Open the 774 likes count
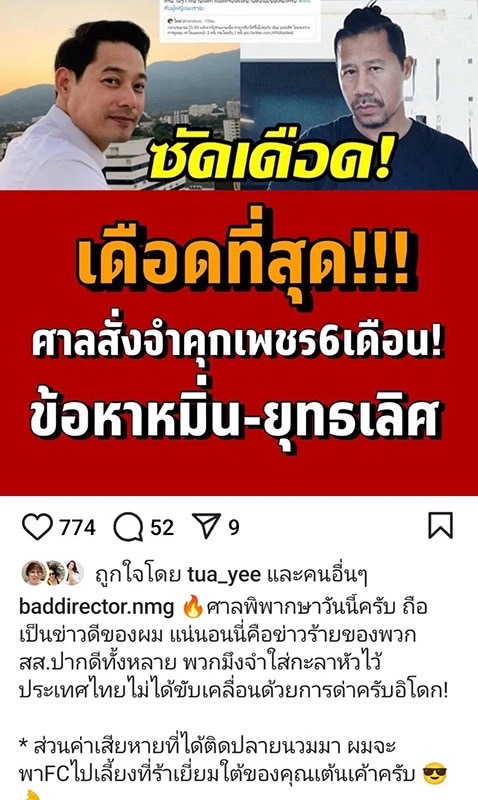This screenshot has height=800, width=478. click(78, 527)
